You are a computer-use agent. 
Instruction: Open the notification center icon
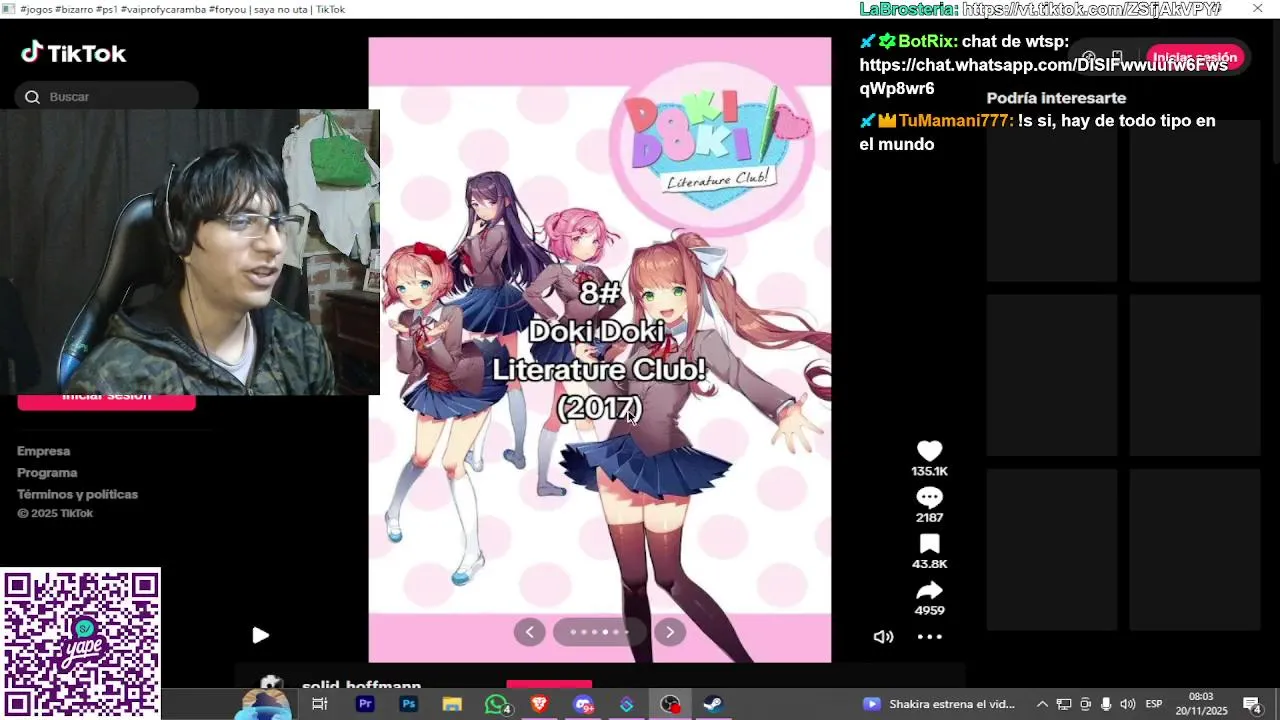point(1252,704)
